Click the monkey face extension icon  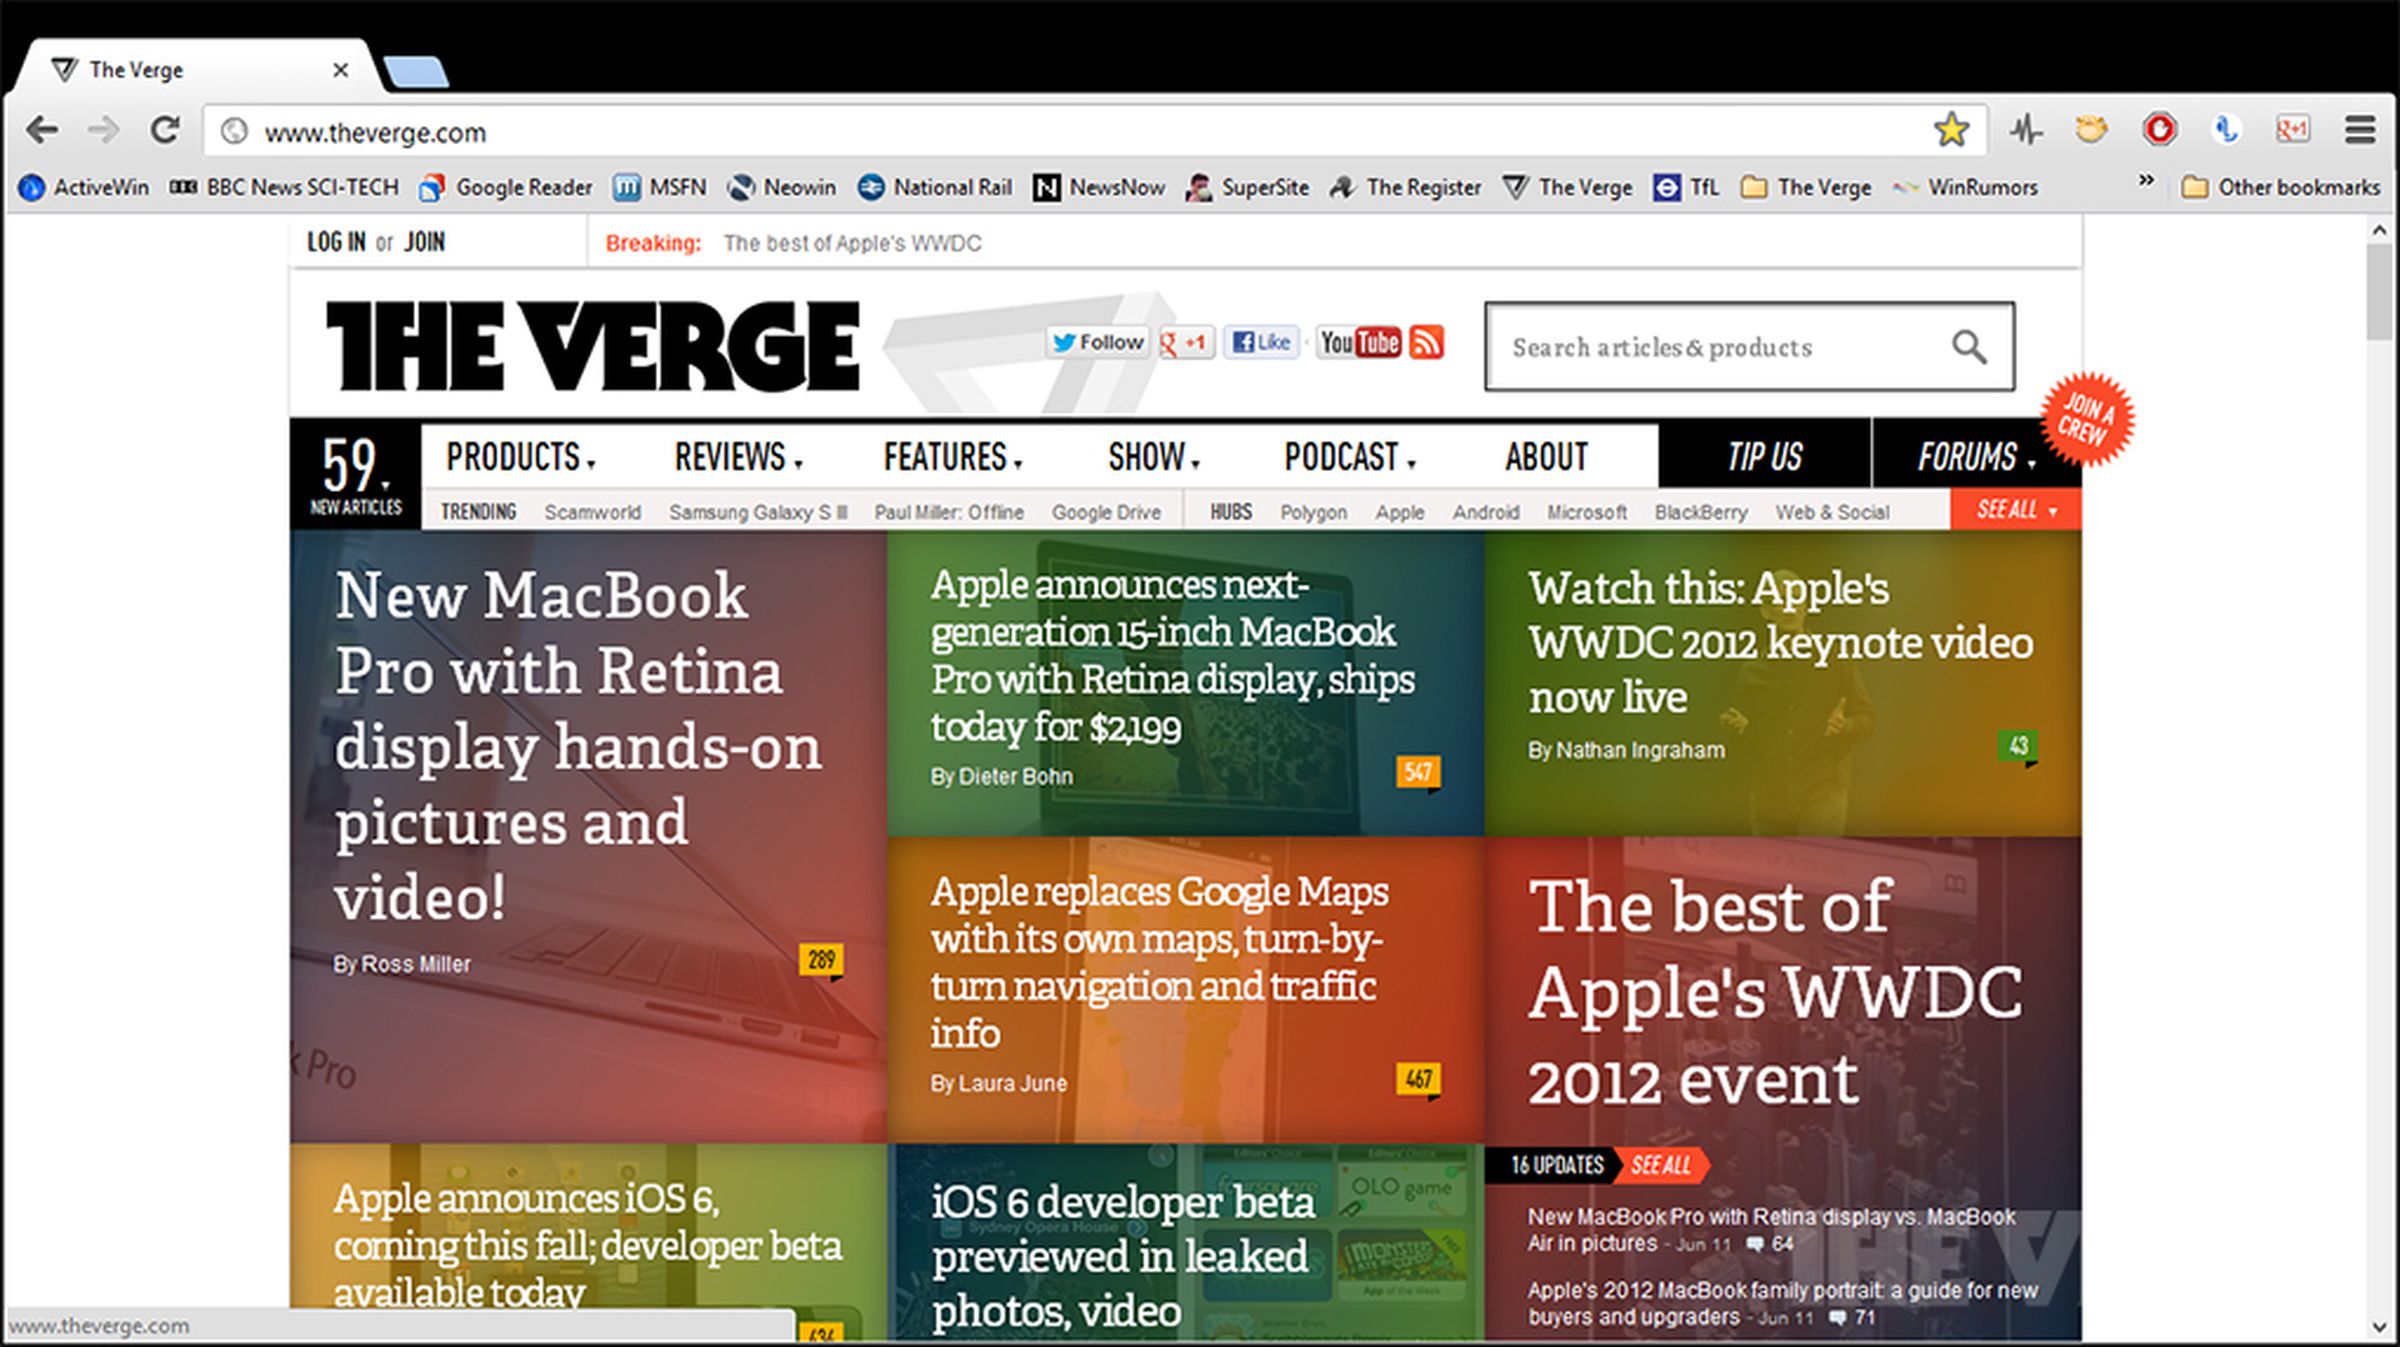[2091, 129]
